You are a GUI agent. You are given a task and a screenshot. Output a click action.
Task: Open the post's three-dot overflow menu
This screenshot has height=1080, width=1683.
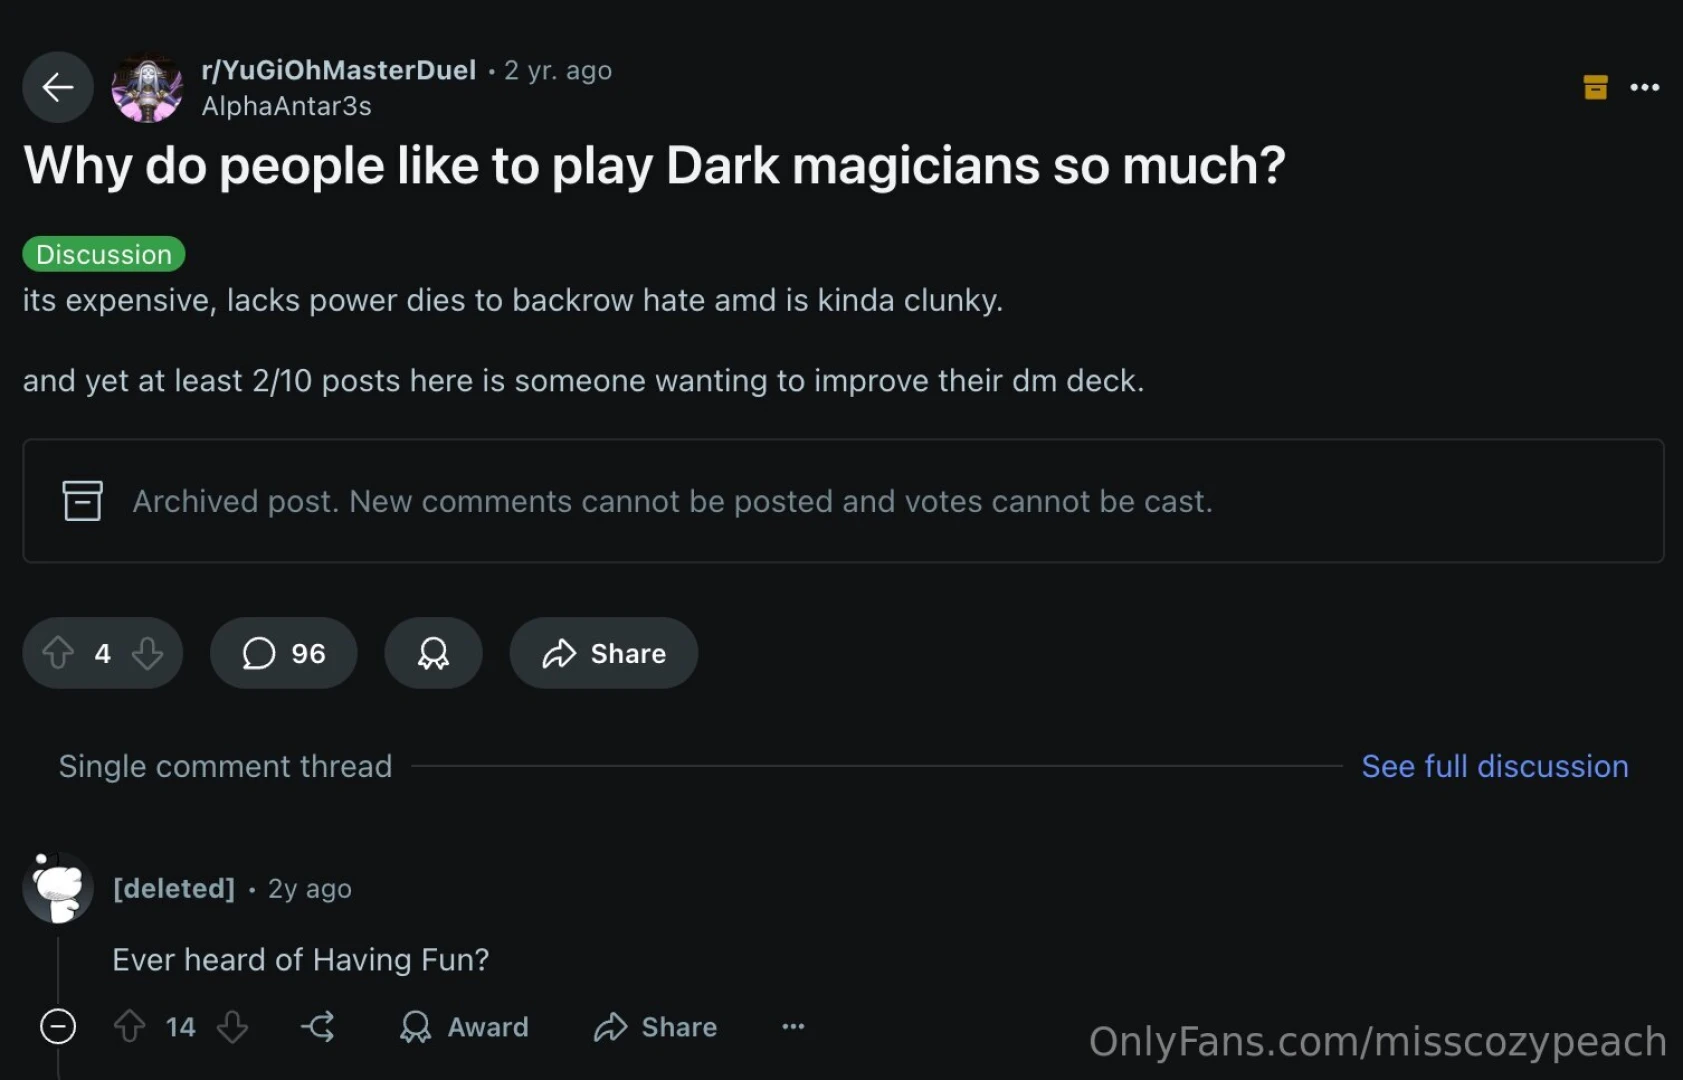(x=1644, y=87)
